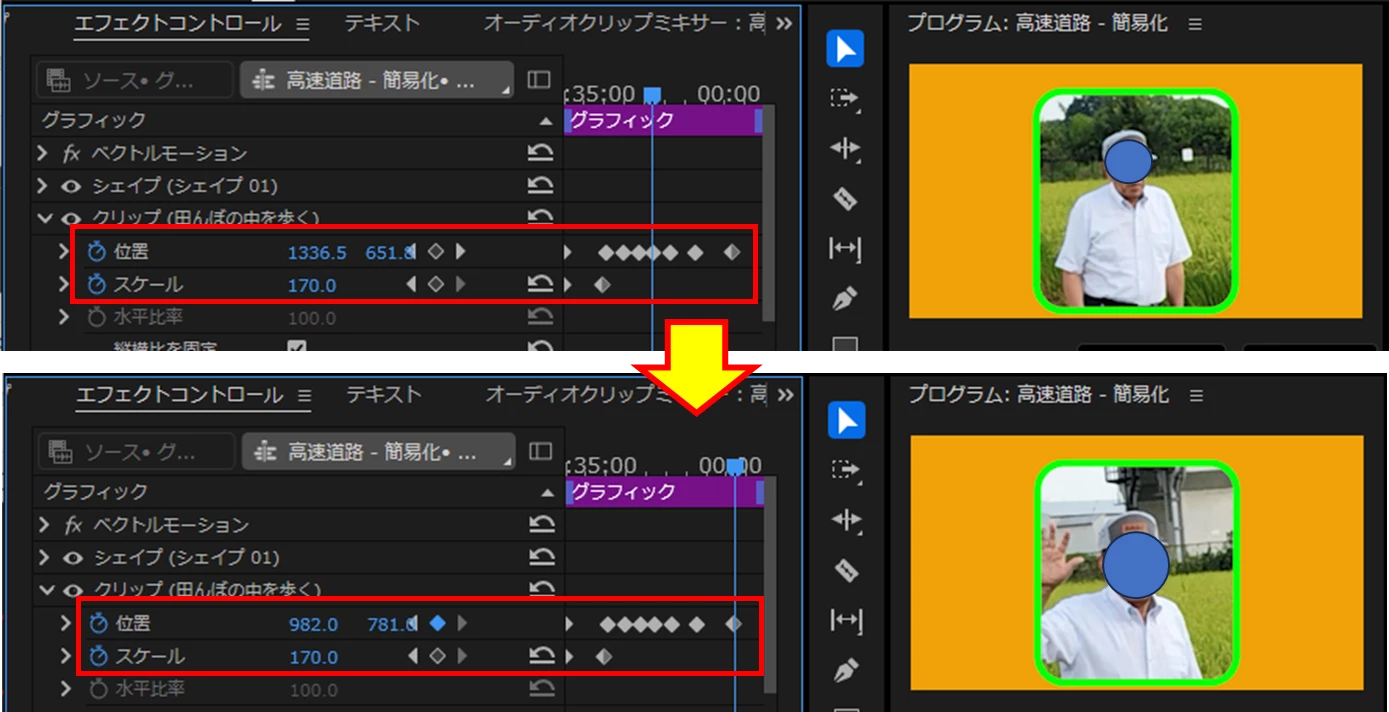1389x712 pixels.
Task: Expand ベクトルモーション row in lower screenshot
Action: [44, 524]
